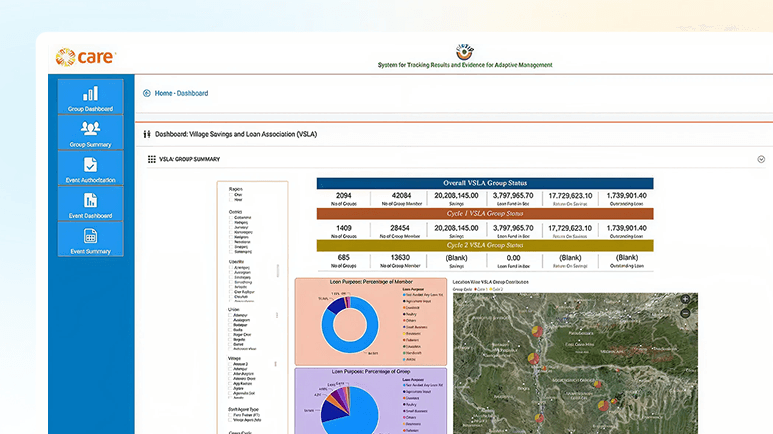Open the Event Dashboard chart icon
The image size is (773, 434).
pyautogui.click(x=90, y=200)
